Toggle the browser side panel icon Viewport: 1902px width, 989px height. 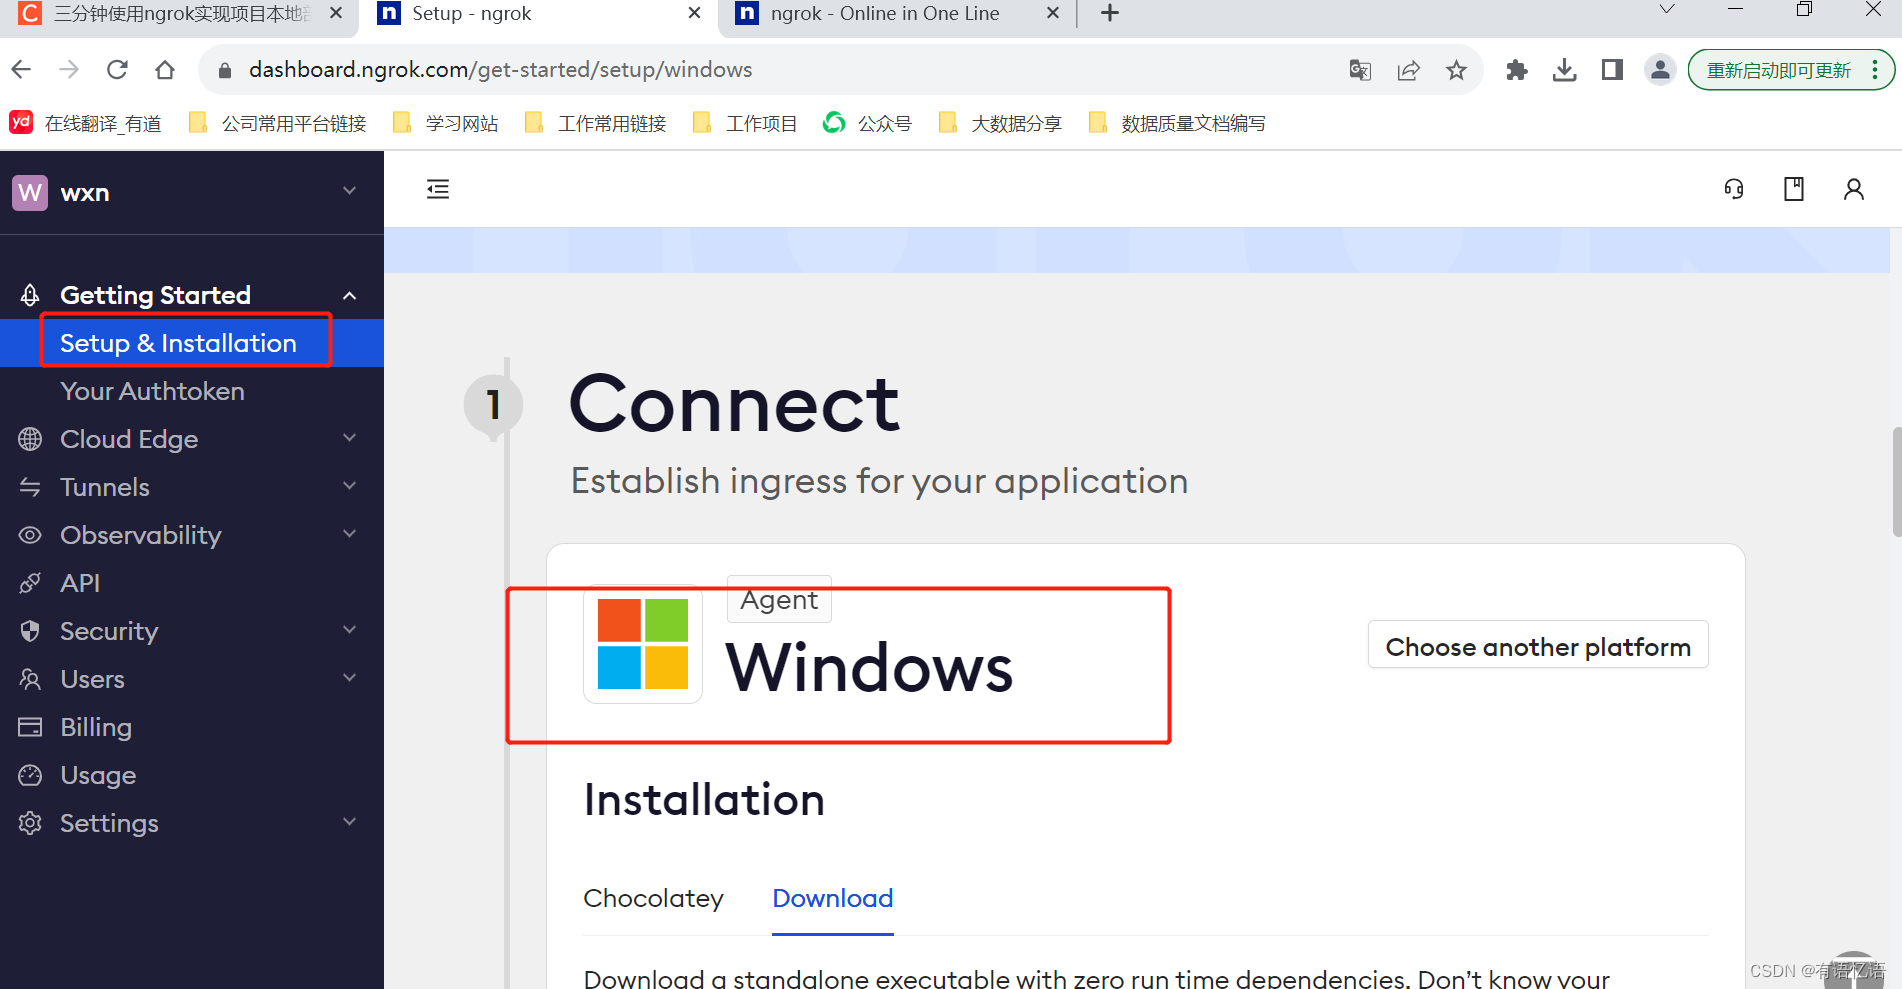[x=1612, y=70]
